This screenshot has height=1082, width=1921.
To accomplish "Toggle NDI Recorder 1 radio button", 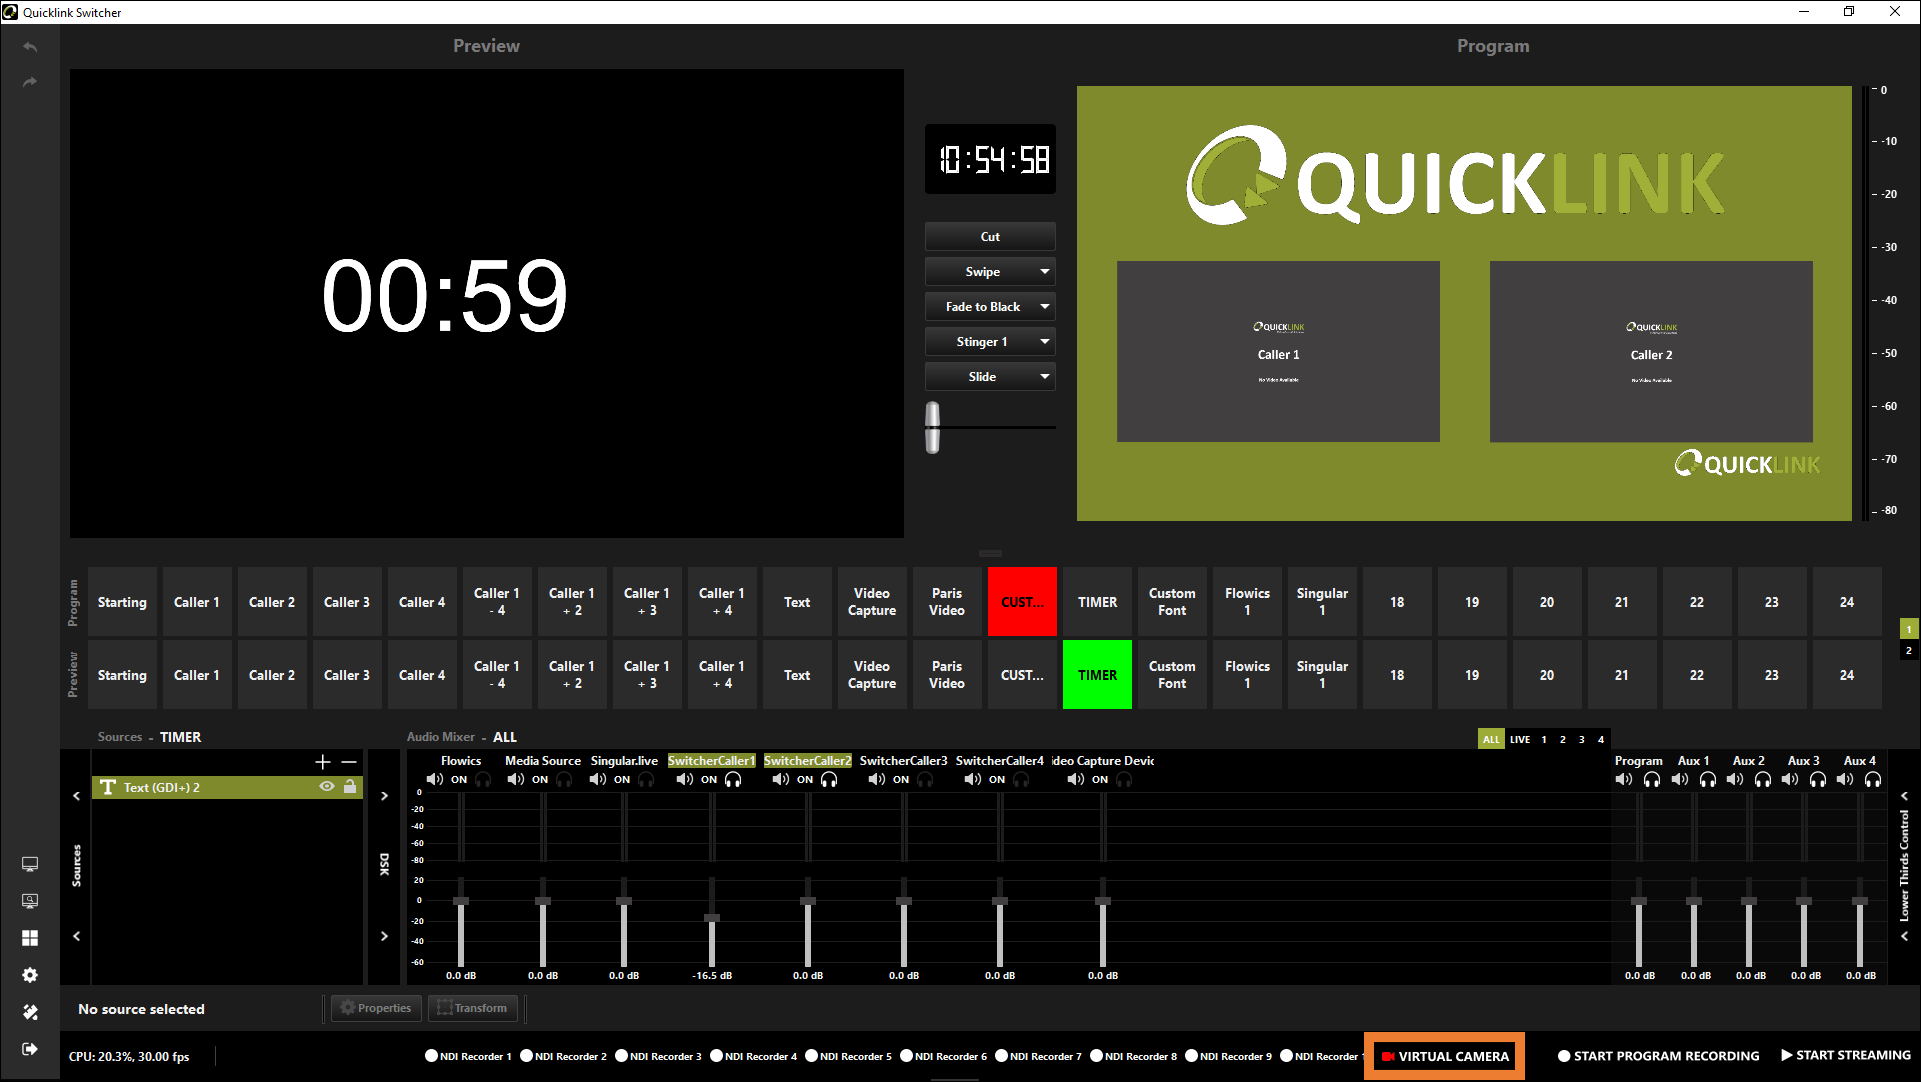I will click(x=432, y=1056).
